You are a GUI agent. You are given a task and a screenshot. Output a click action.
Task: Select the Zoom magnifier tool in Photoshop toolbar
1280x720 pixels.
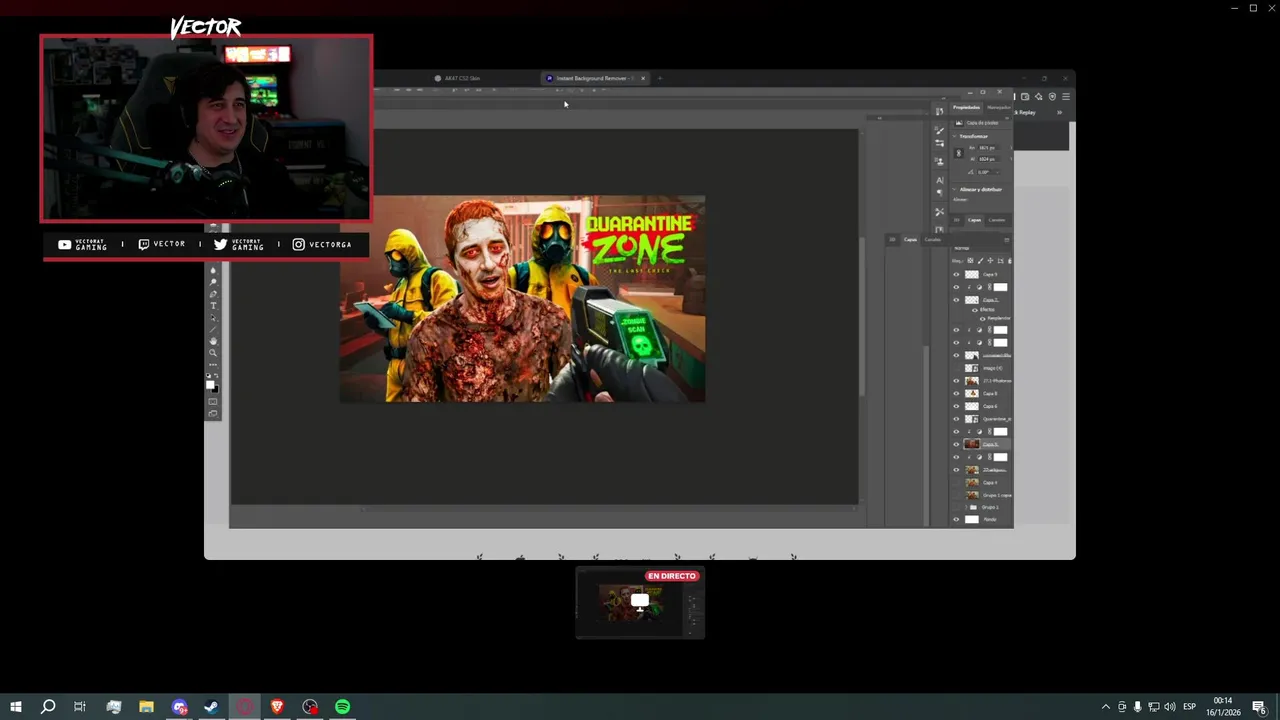213,353
